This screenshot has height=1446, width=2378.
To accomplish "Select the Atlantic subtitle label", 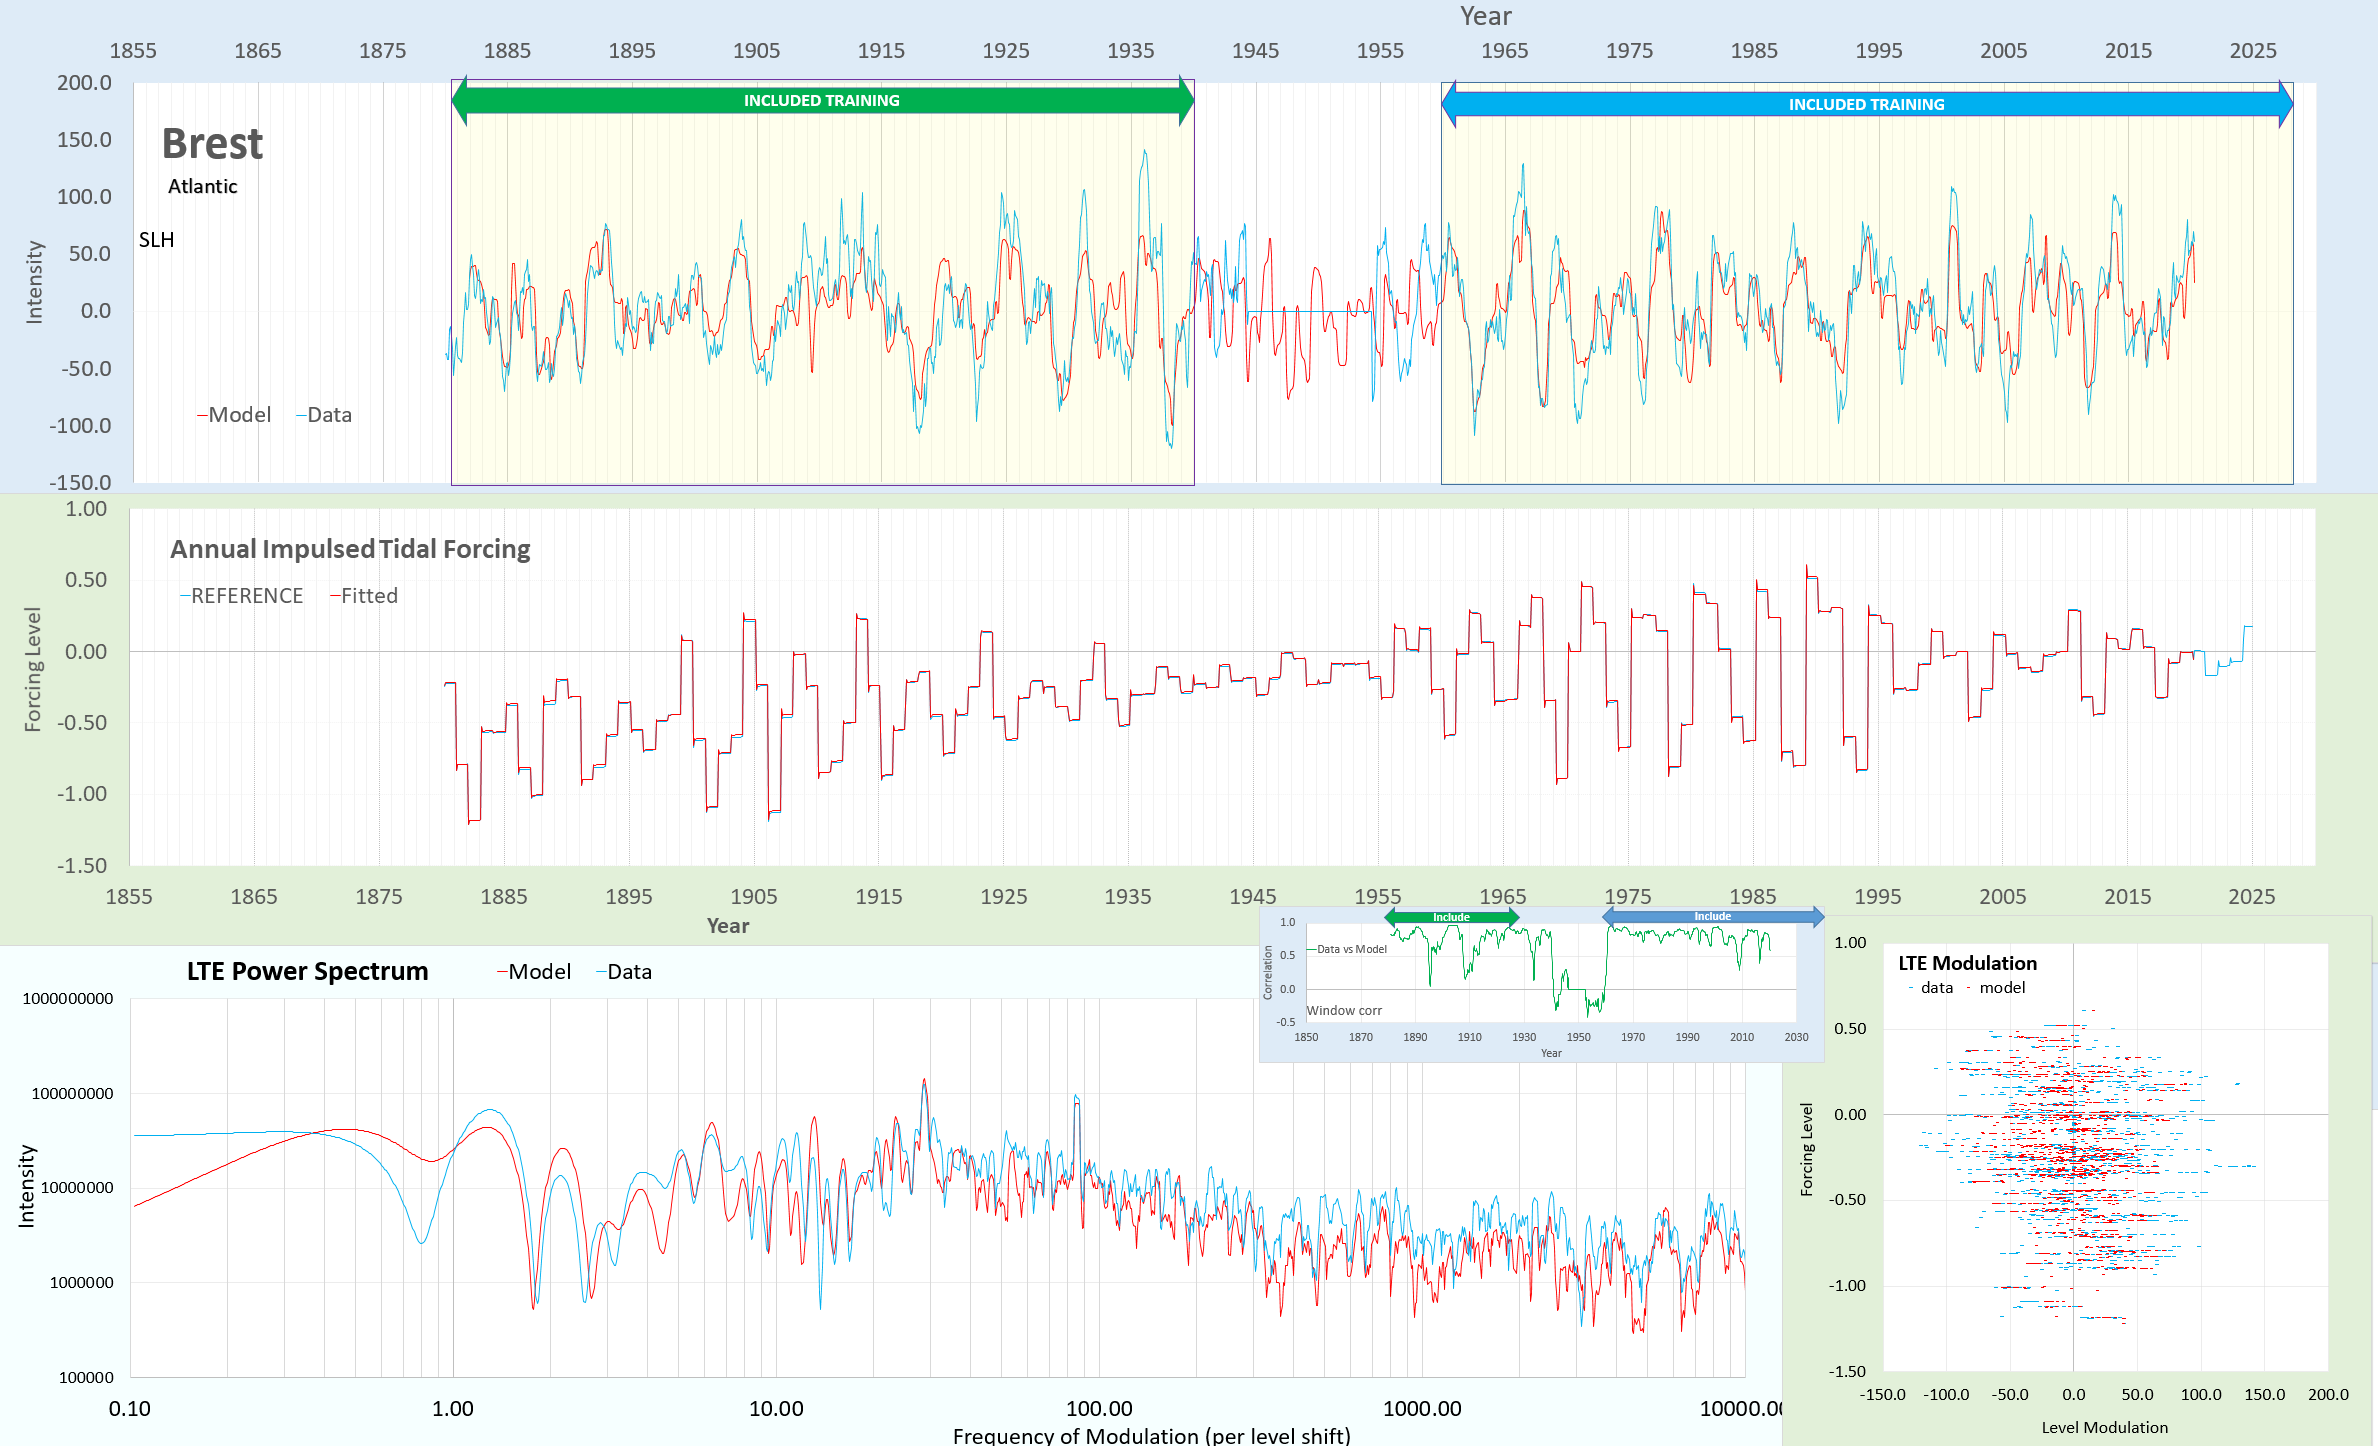I will click(202, 187).
